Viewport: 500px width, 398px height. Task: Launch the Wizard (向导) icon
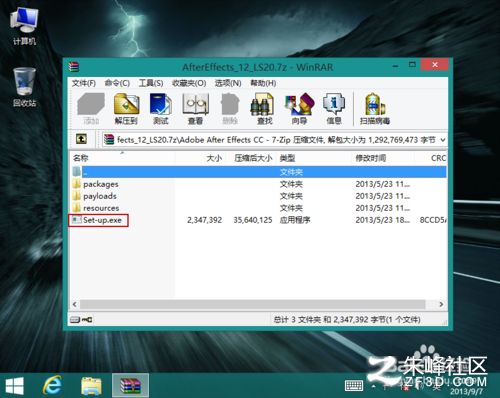(x=299, y=109)
